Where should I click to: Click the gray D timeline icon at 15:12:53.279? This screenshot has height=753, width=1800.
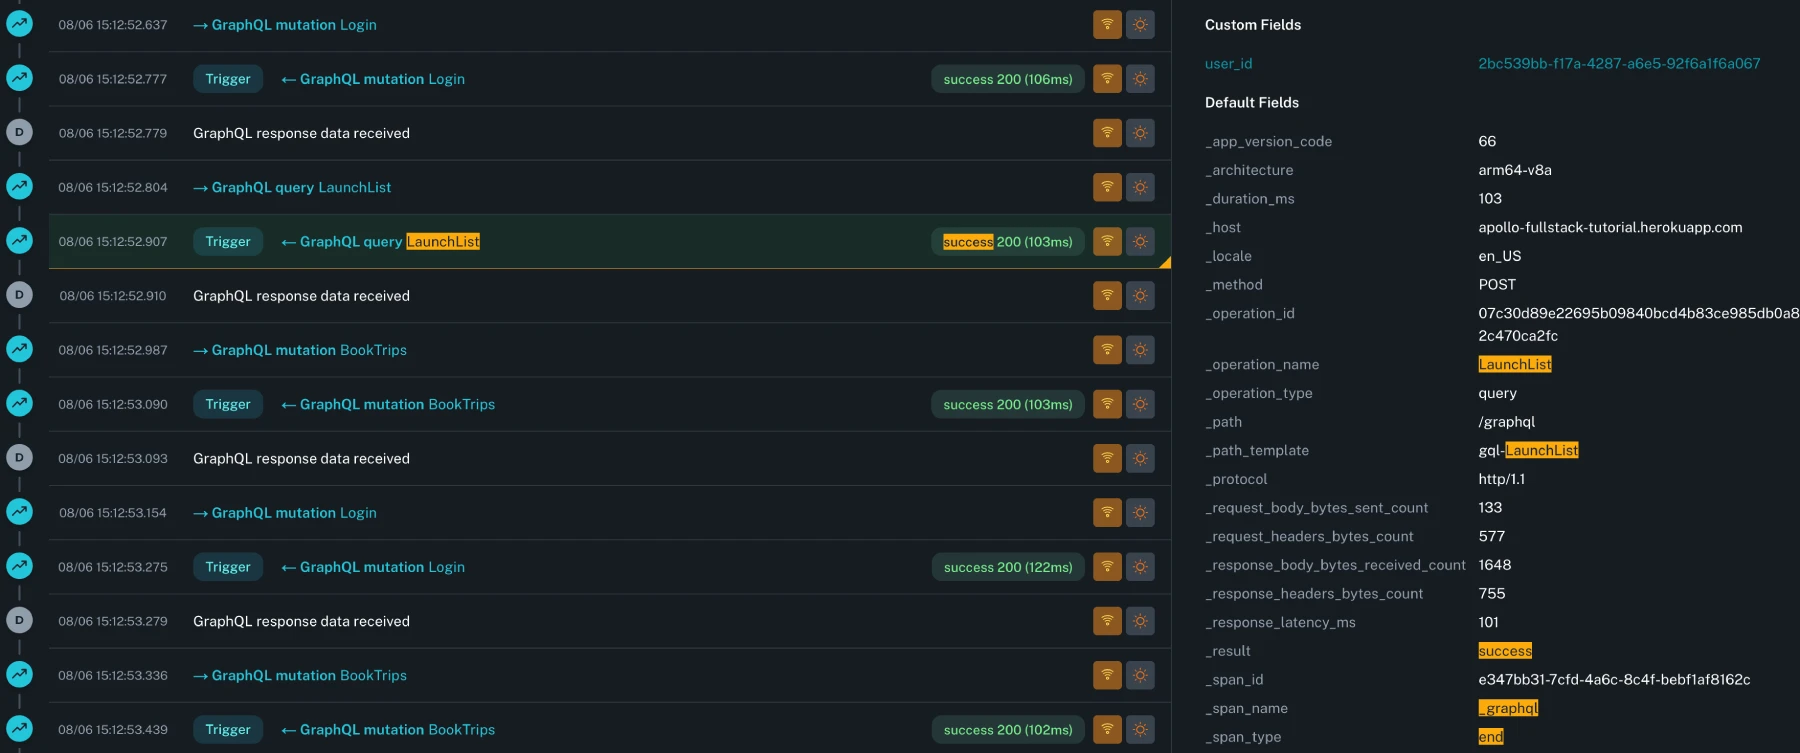[19, 620]
